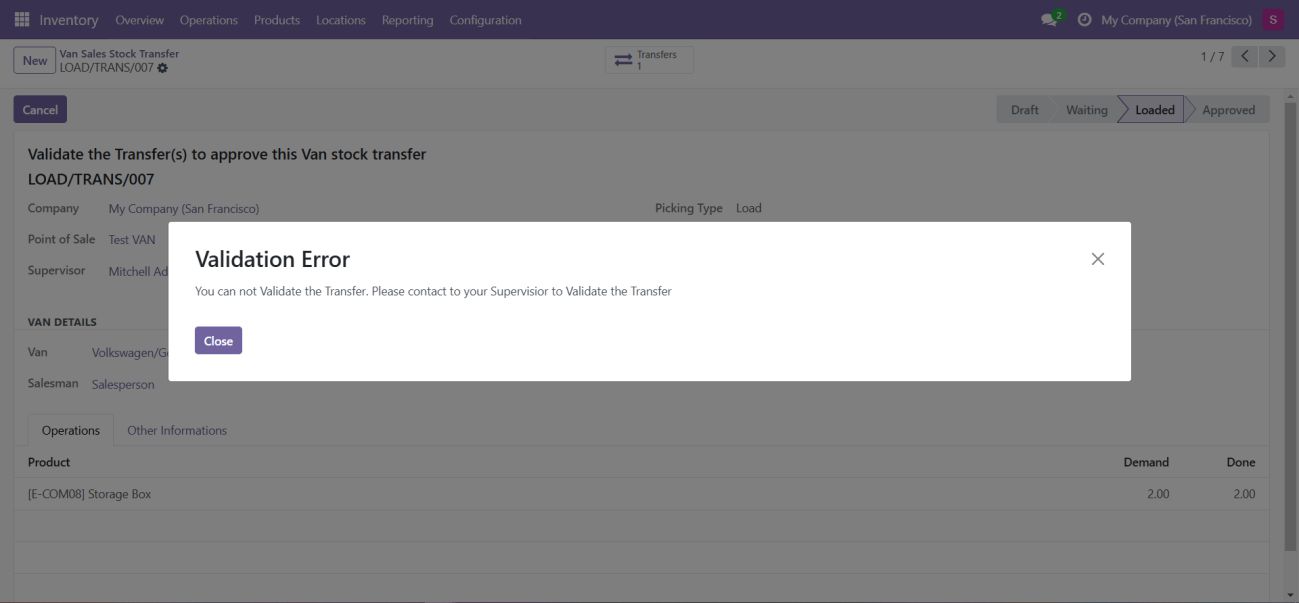
Task: Click the user avatar S icon
Action: point(1272,20)
